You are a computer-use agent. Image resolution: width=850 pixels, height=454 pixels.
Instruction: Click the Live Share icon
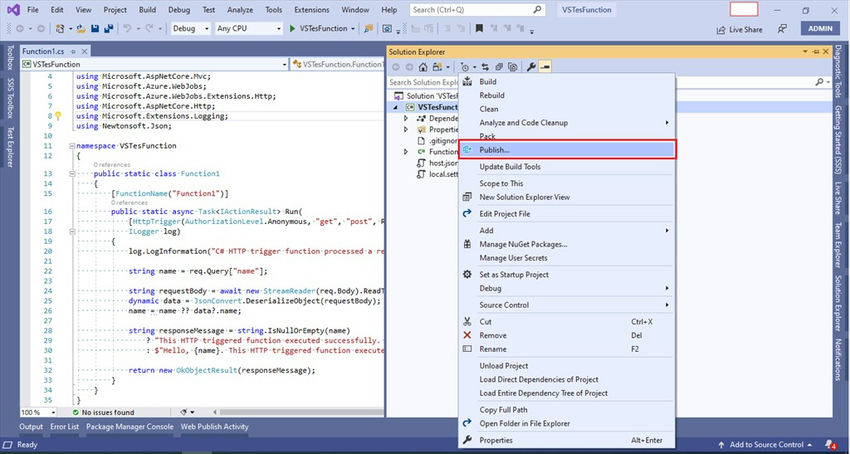click(x=721, y=29)
